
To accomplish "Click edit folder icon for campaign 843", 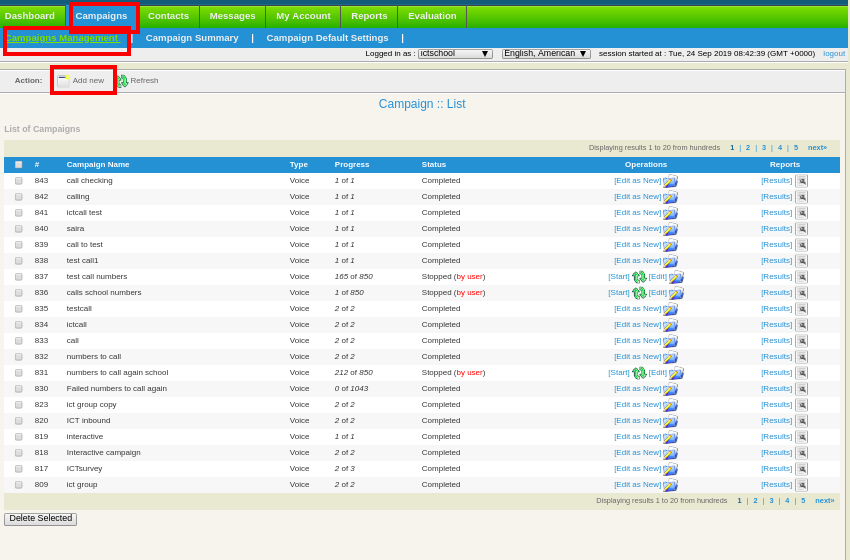I will [670, 181].
